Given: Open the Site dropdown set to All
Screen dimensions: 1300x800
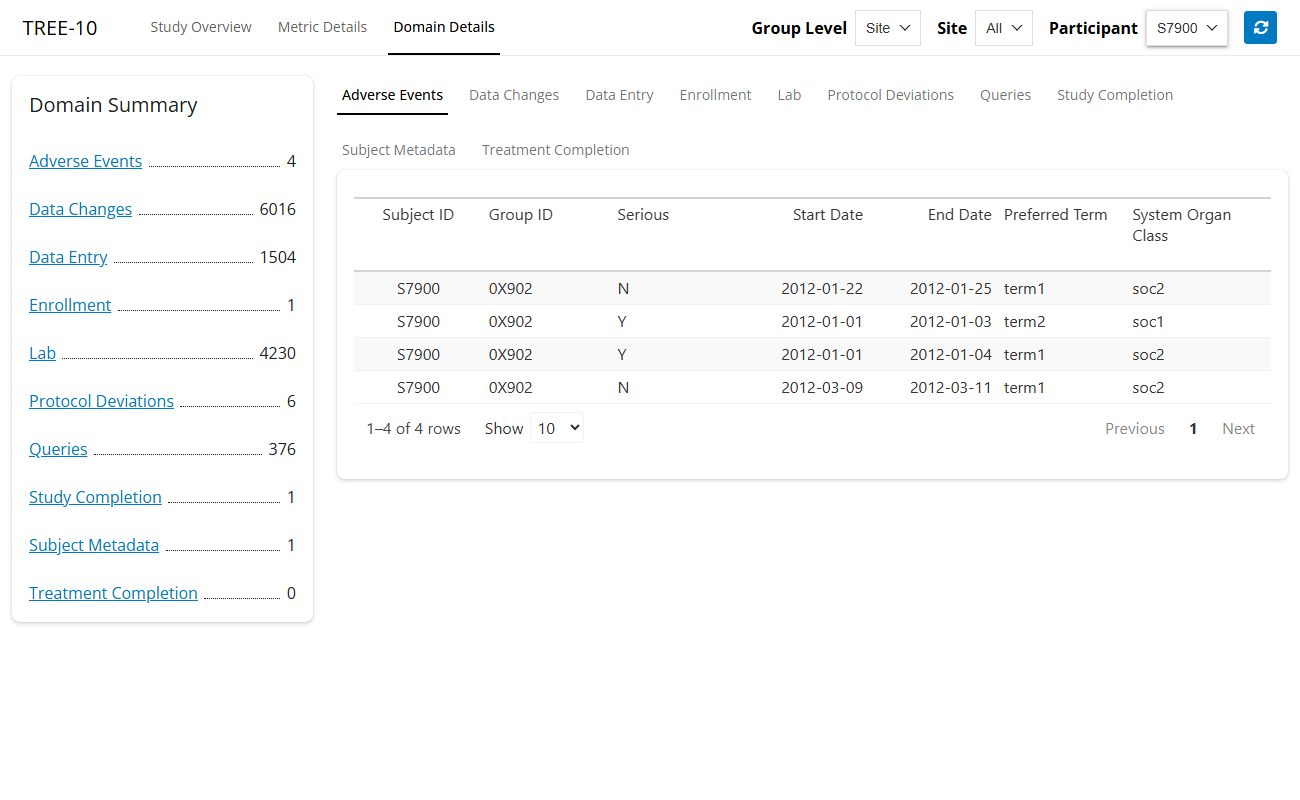Looking at the screenshot, I should click(x=1004, y=28).
